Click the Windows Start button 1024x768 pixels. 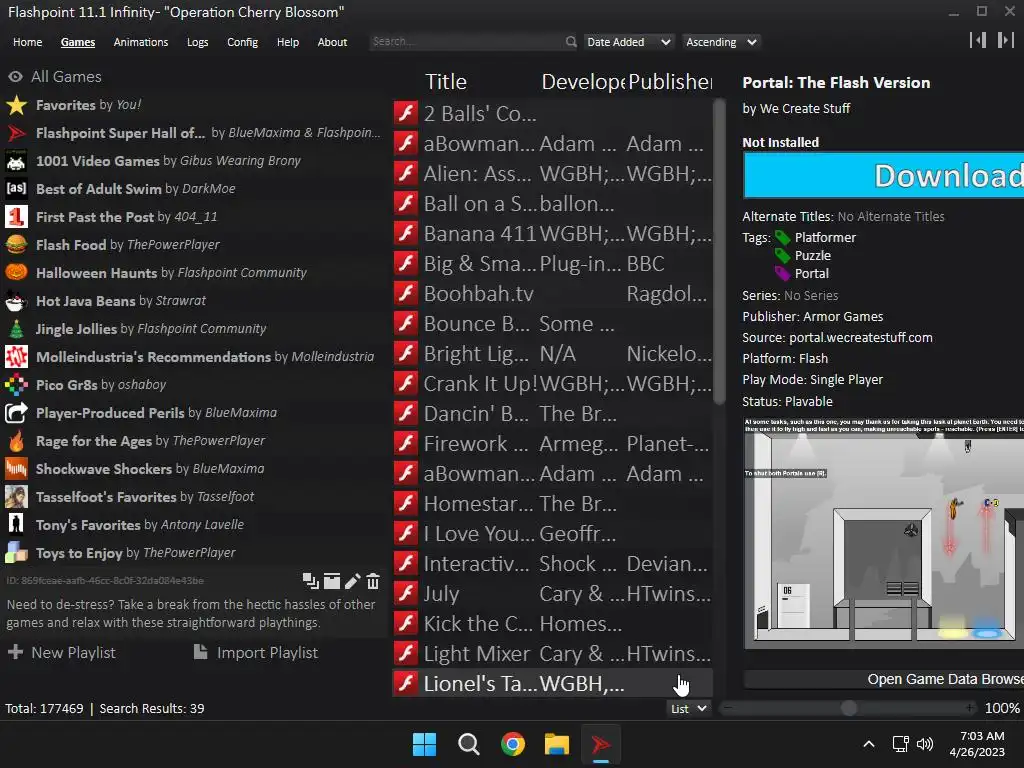[424, 744]
